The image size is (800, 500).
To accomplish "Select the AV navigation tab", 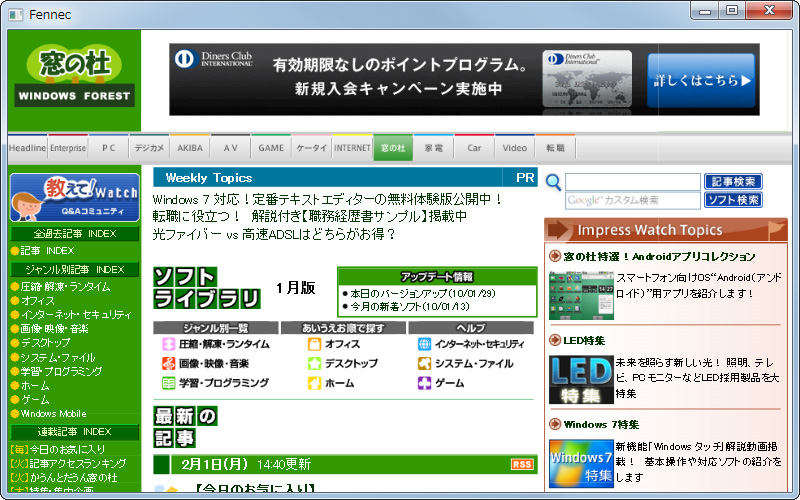I will pyautogui.click(x=231, y=148).
